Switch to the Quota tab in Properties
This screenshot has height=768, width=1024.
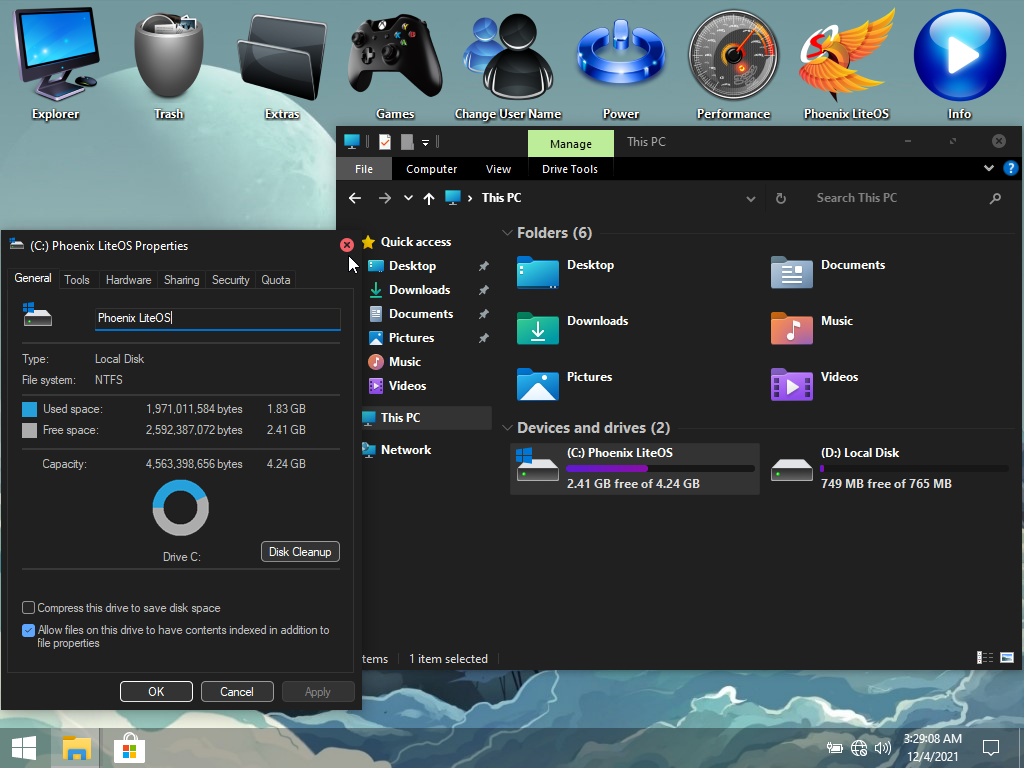point(276,280)
